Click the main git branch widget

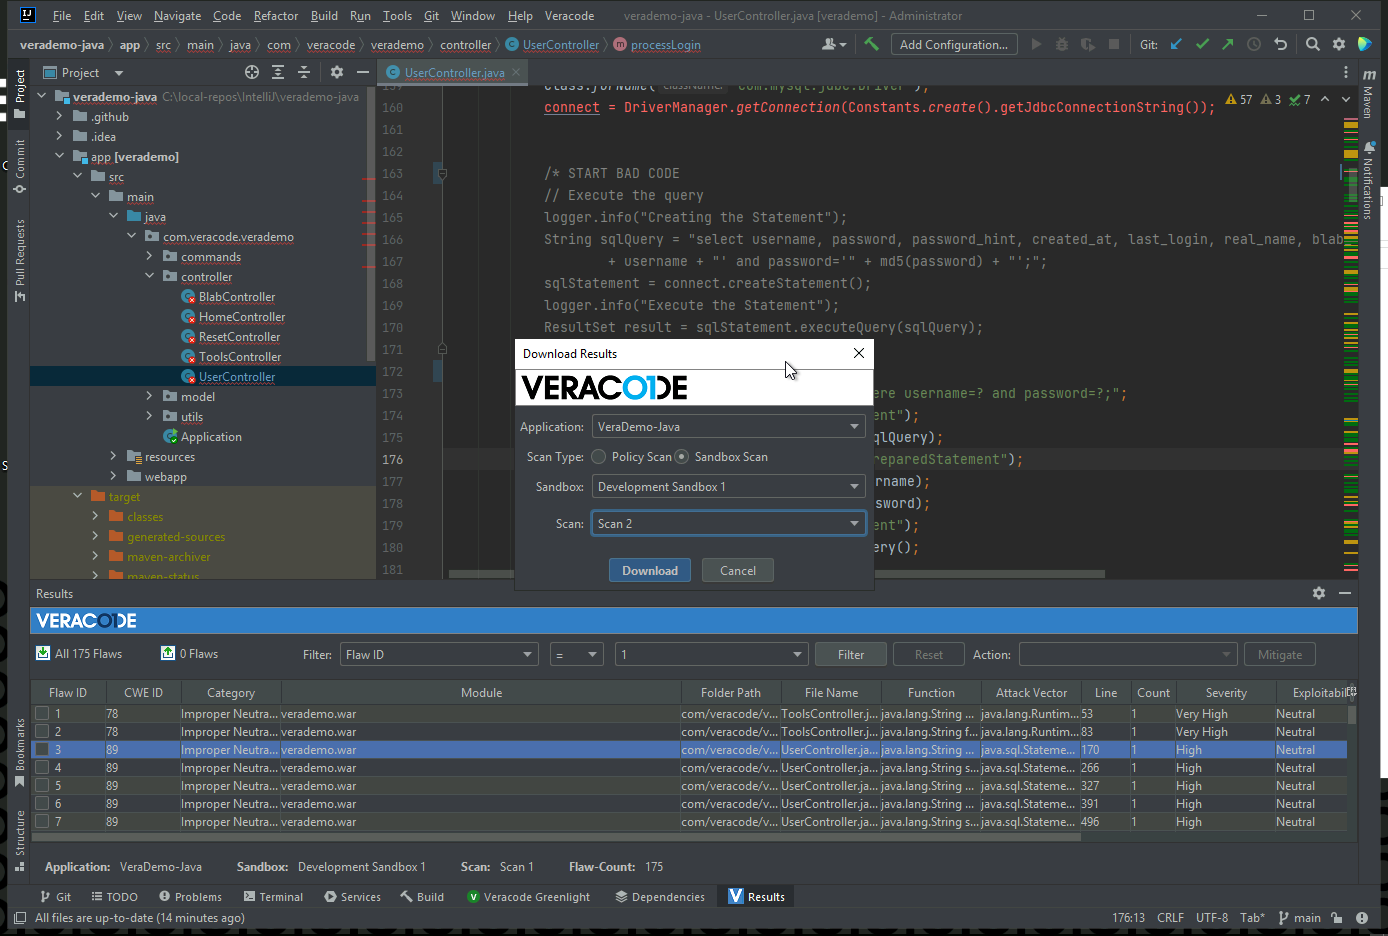click(1299, 917)
